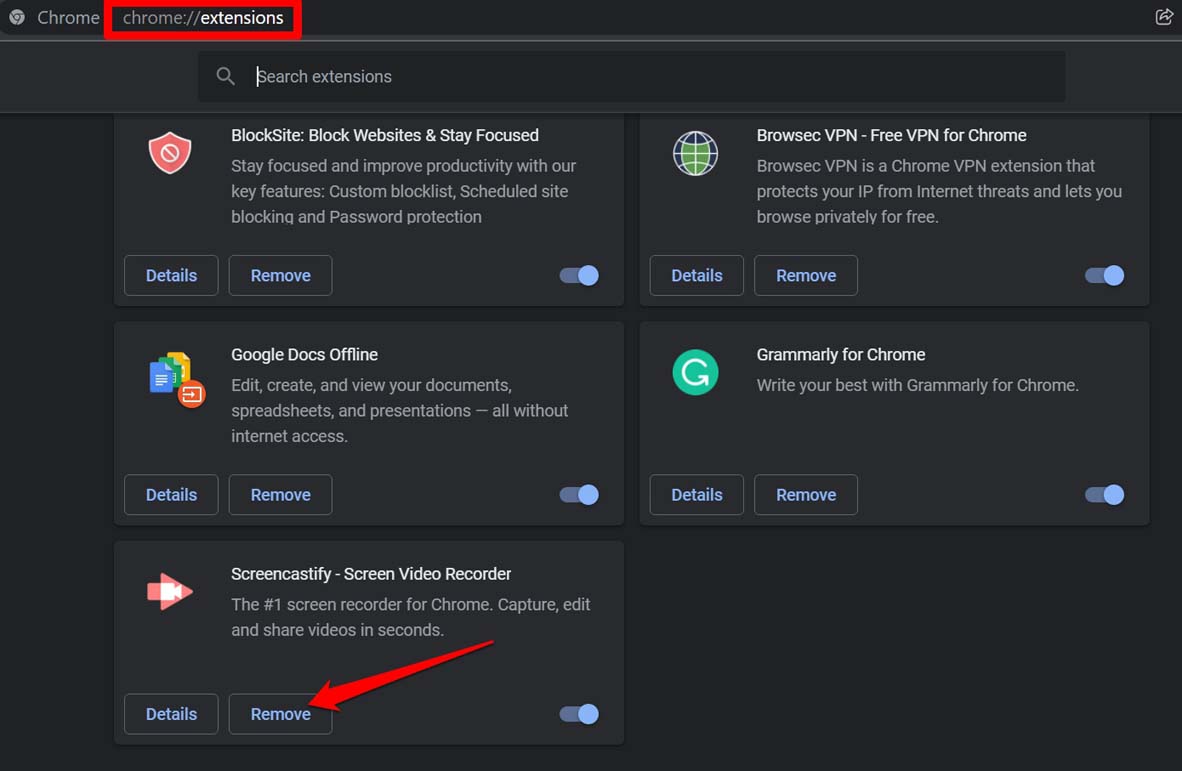
Task: Remove Screencastify from Chrome
Action: 280,713
